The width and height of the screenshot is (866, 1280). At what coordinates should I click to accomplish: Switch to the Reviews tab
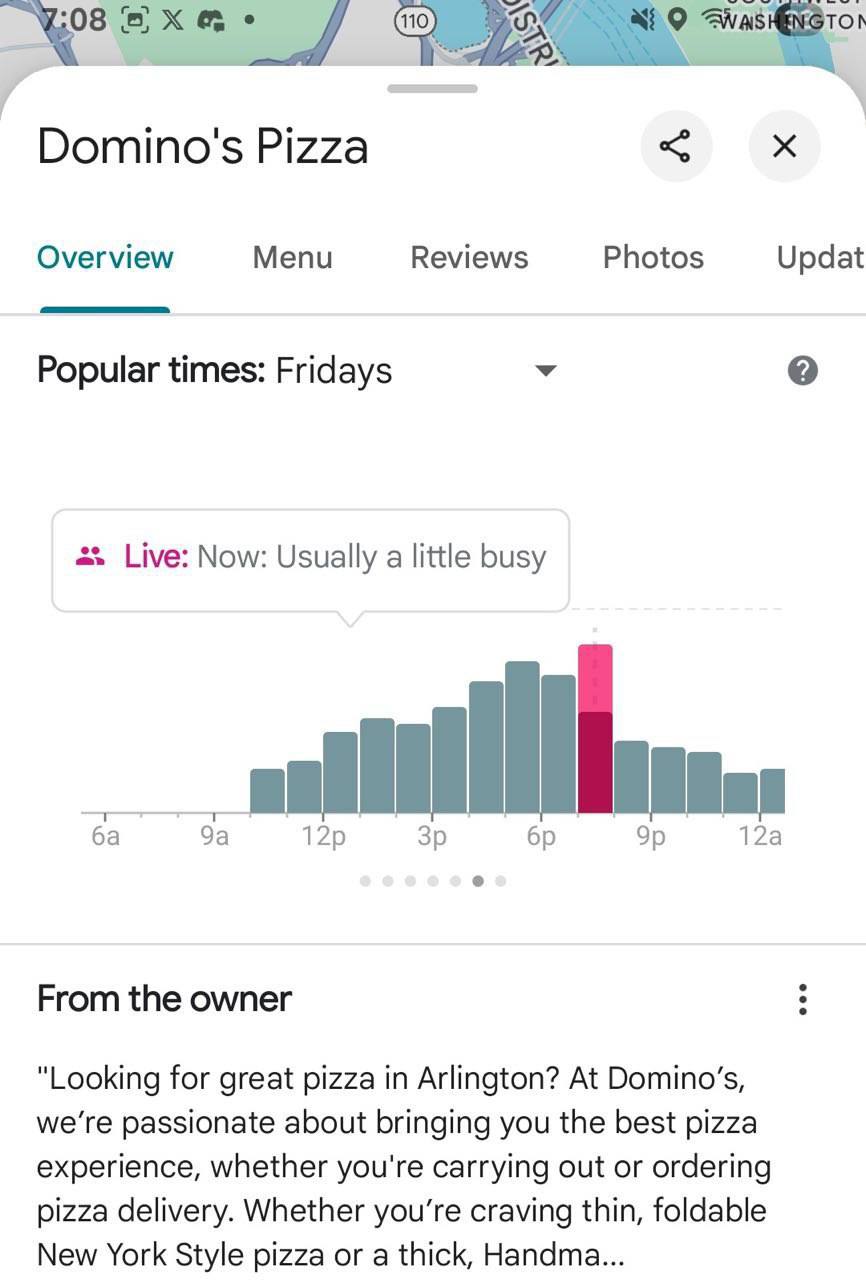(x=469, y=257)
